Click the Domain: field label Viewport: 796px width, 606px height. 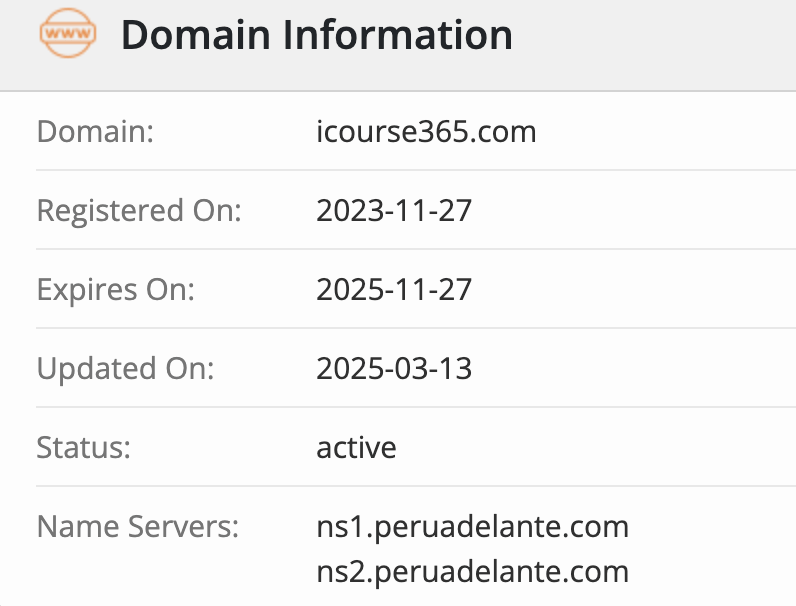tap(95, 132)
